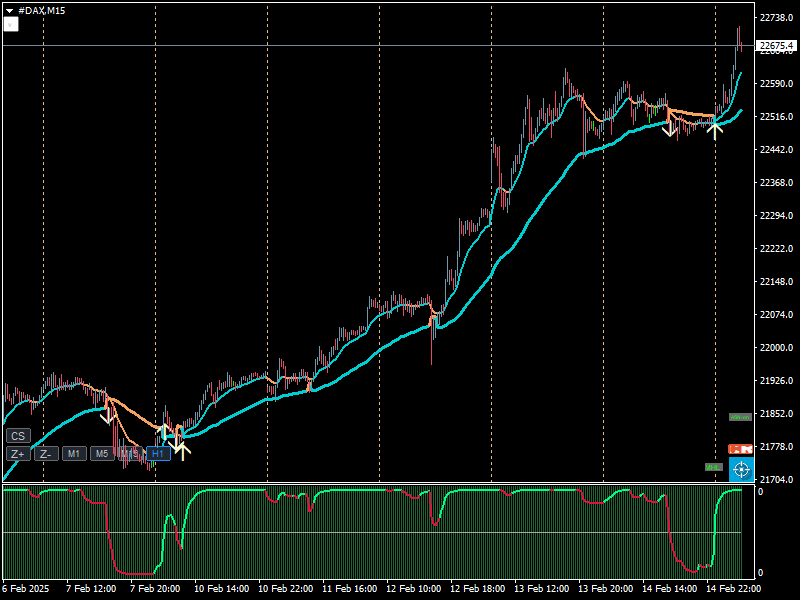Click the blue crosshair target icon

click(741, 469)
